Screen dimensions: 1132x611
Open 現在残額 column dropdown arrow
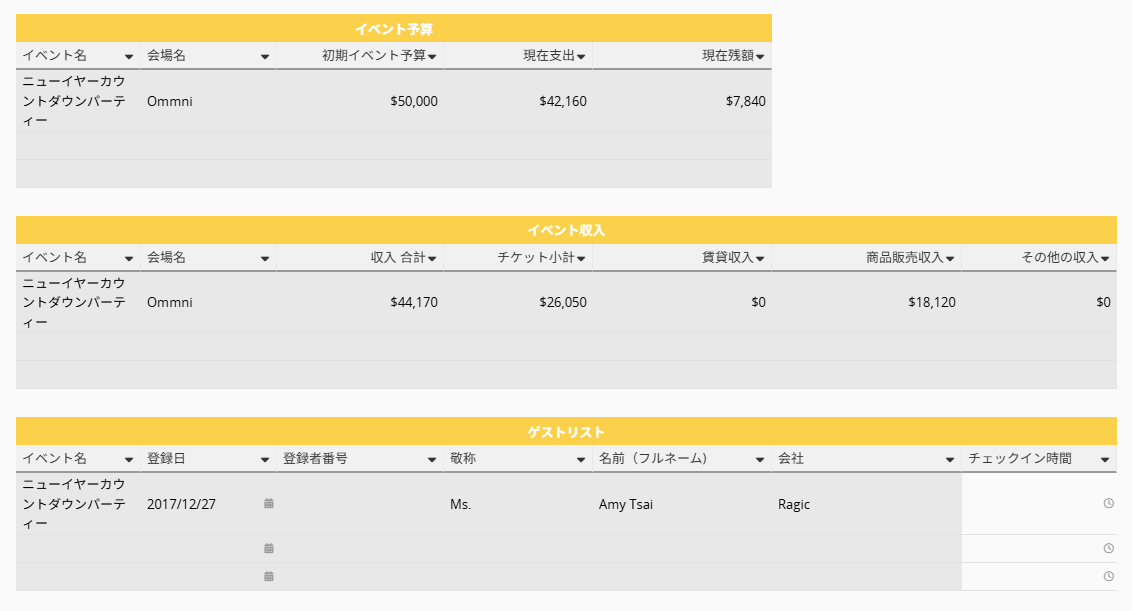coord(760,56)
